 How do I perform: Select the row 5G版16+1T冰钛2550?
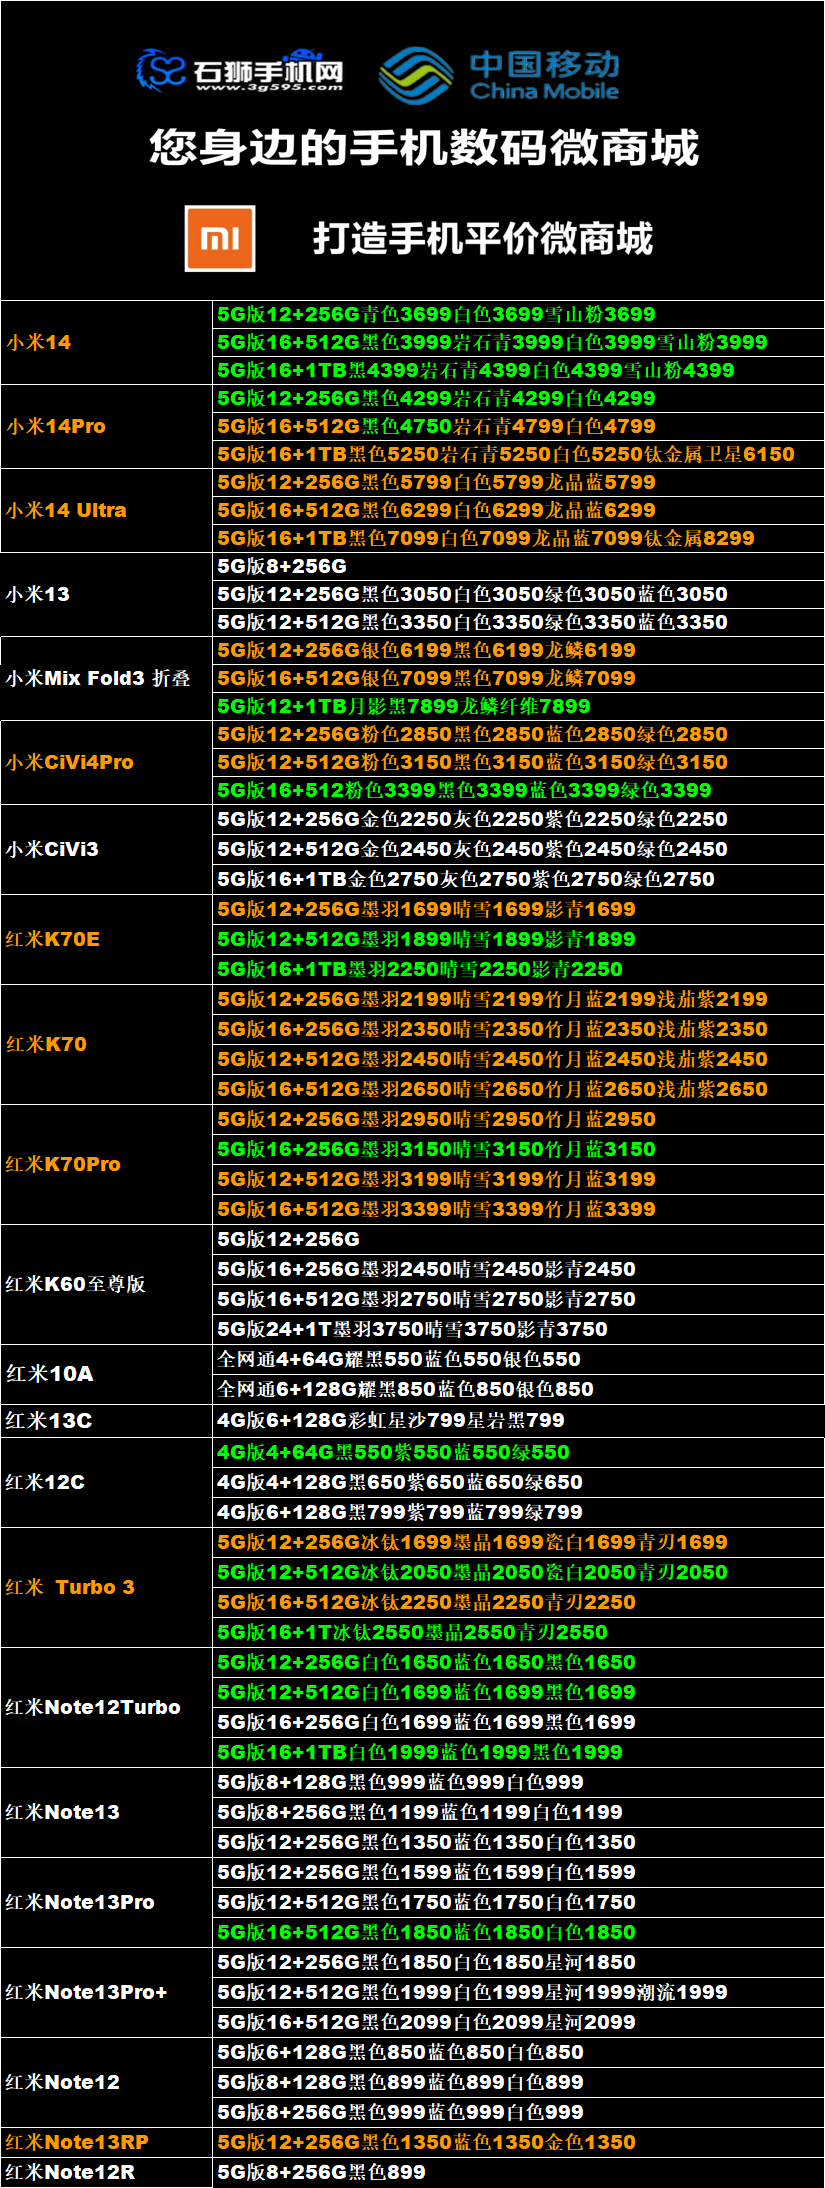519,1632
